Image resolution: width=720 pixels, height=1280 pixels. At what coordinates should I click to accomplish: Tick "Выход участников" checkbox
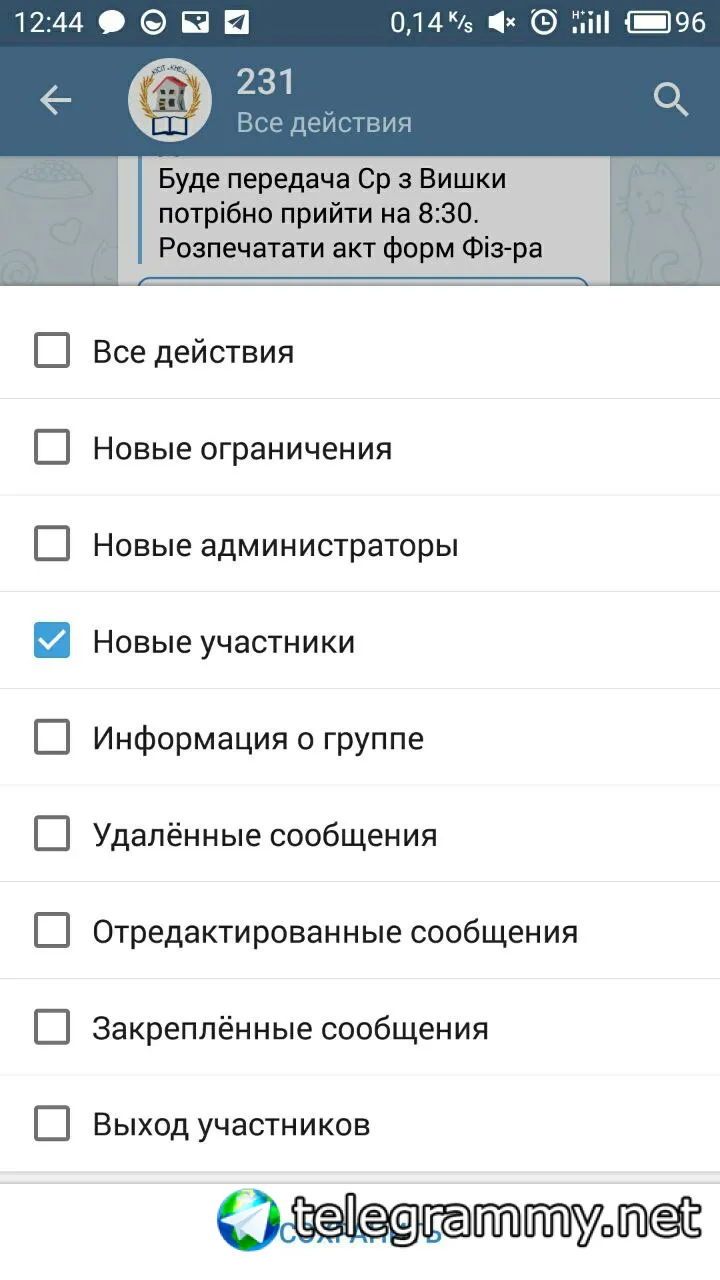tap(52, 1124)
